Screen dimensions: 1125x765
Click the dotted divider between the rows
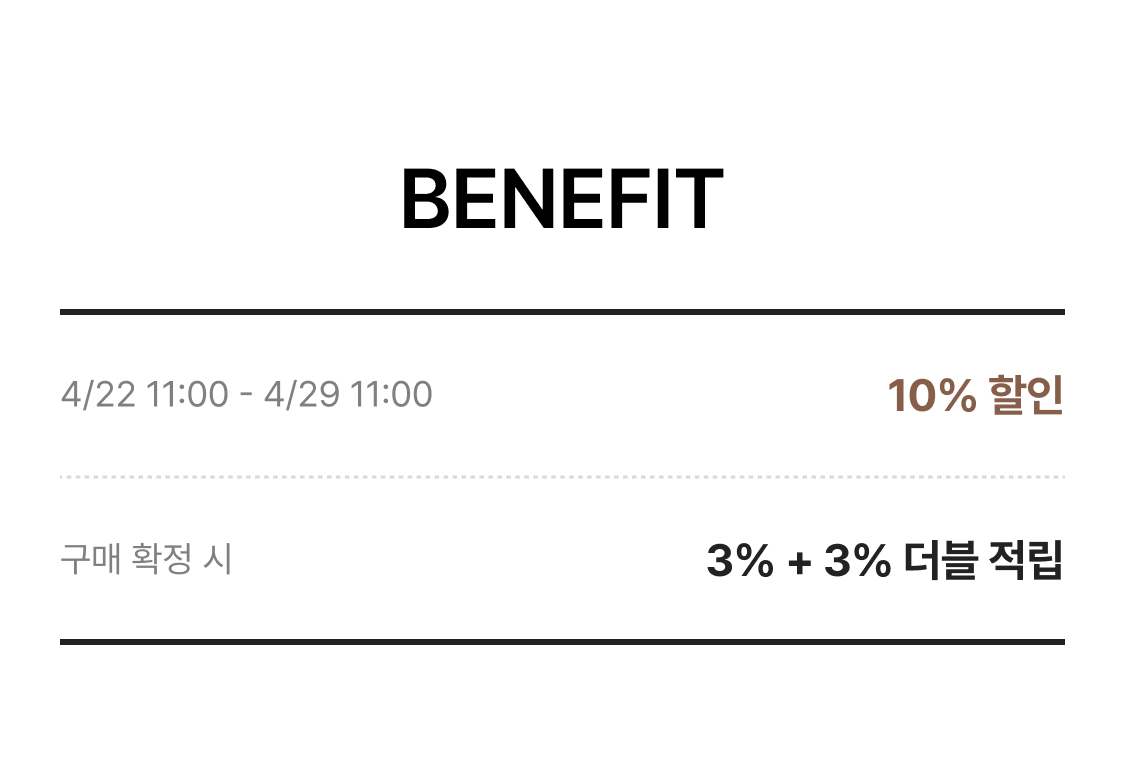(x=562, y=477)
